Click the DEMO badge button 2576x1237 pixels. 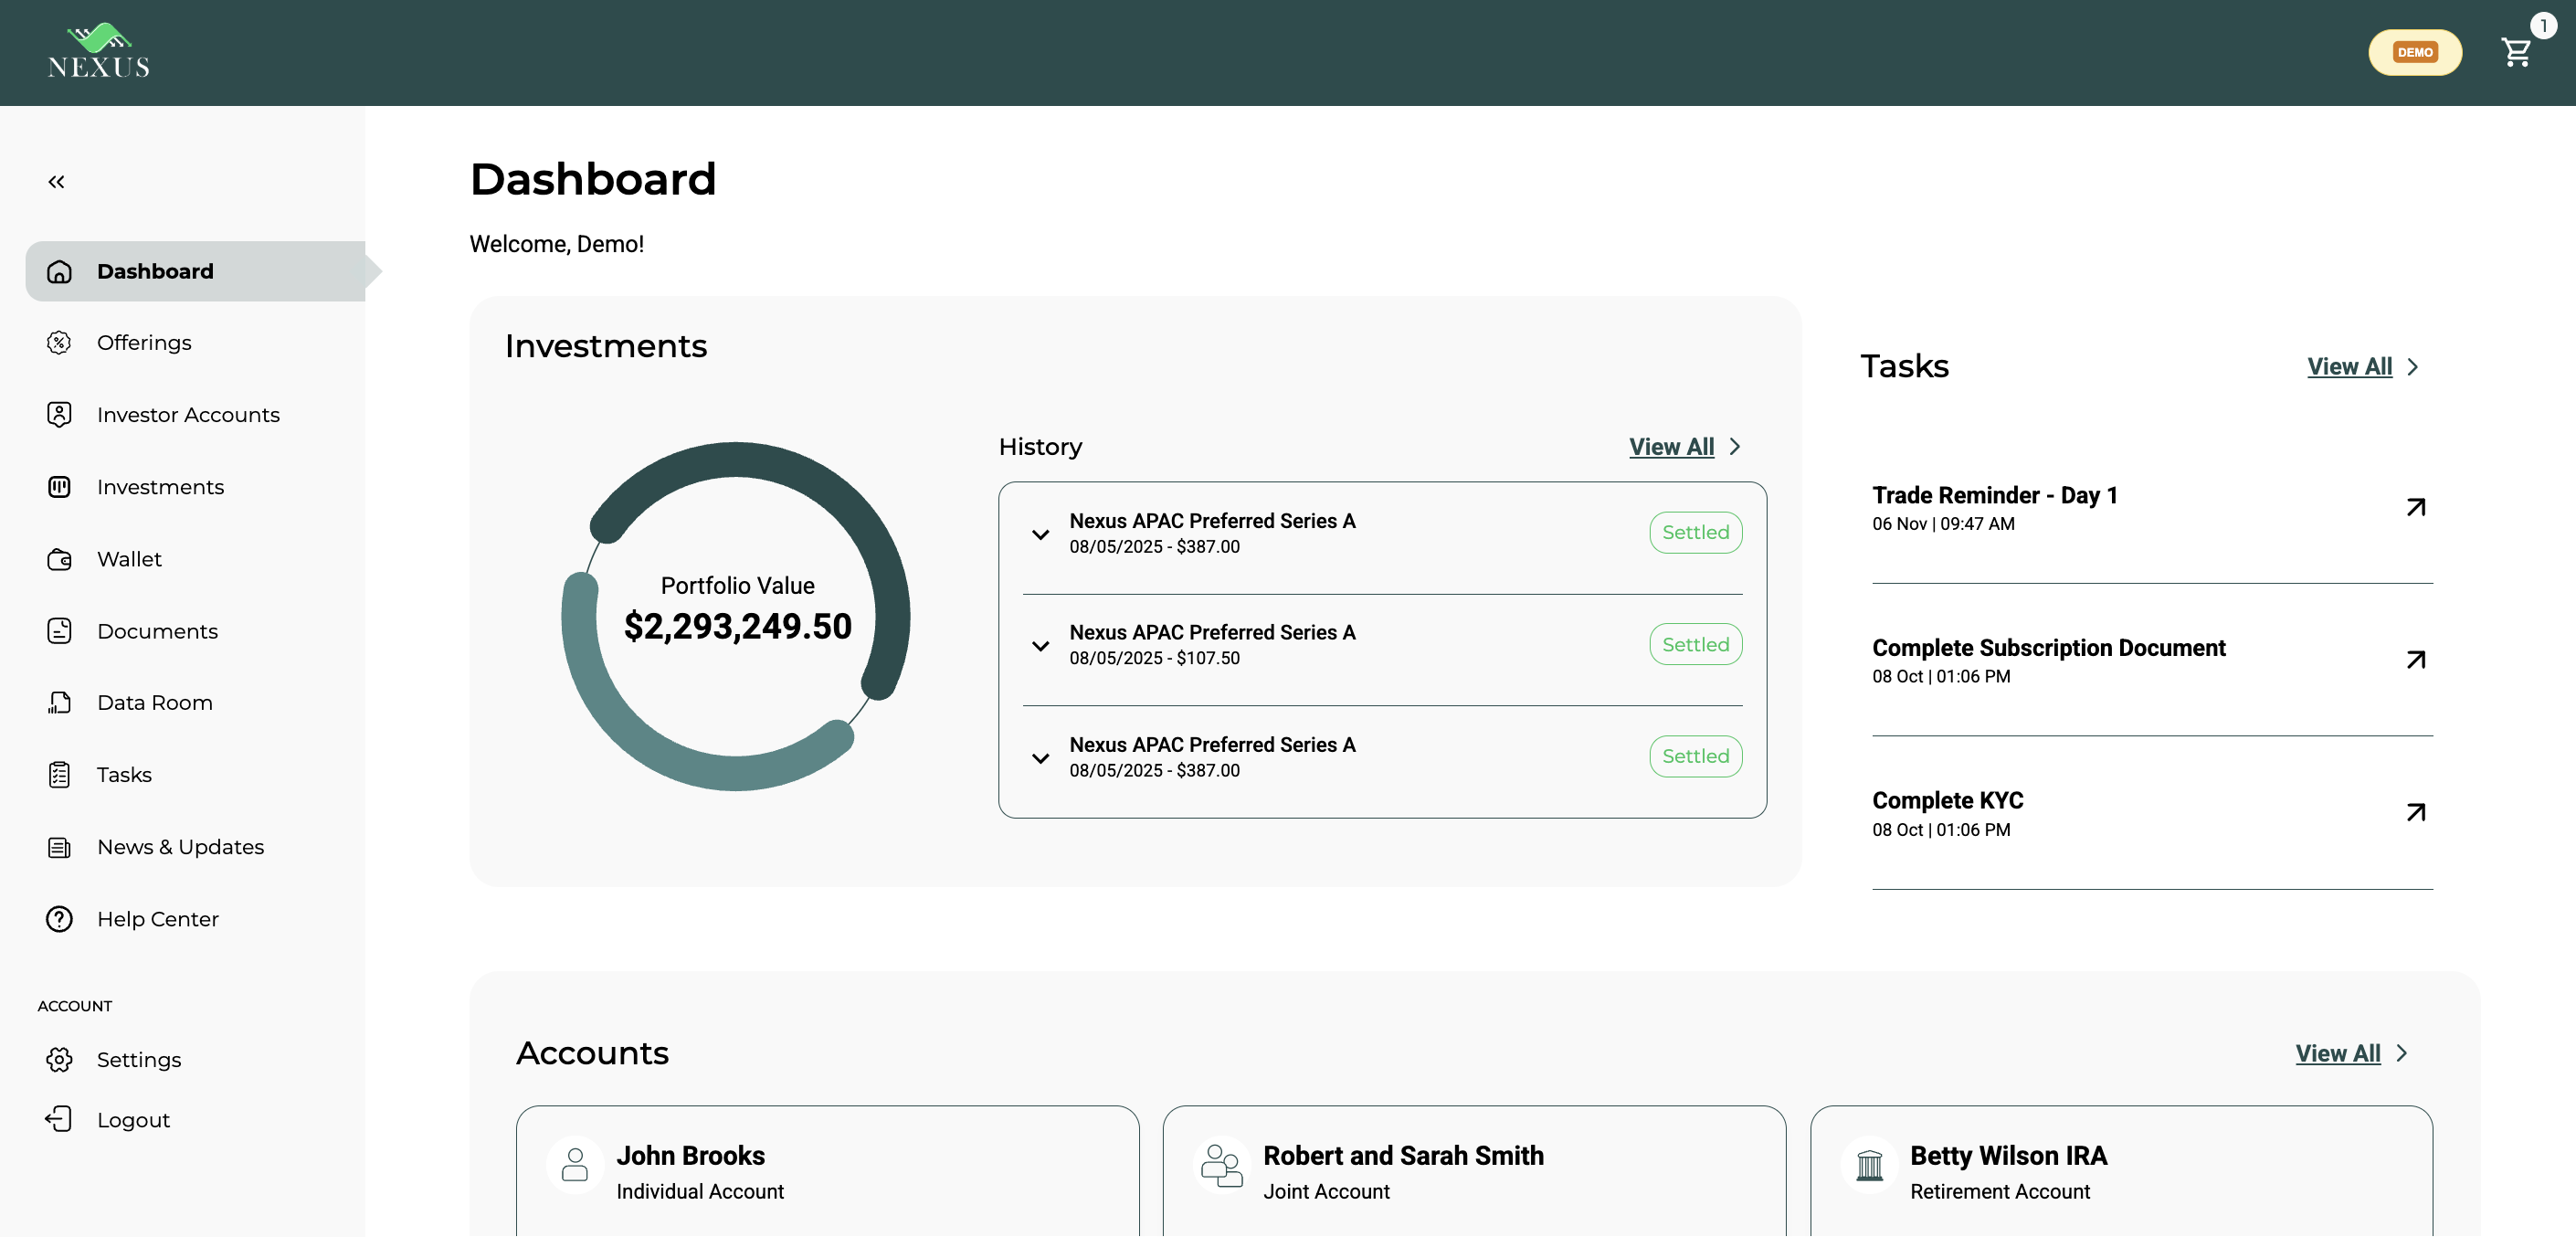pos(2414,52)
